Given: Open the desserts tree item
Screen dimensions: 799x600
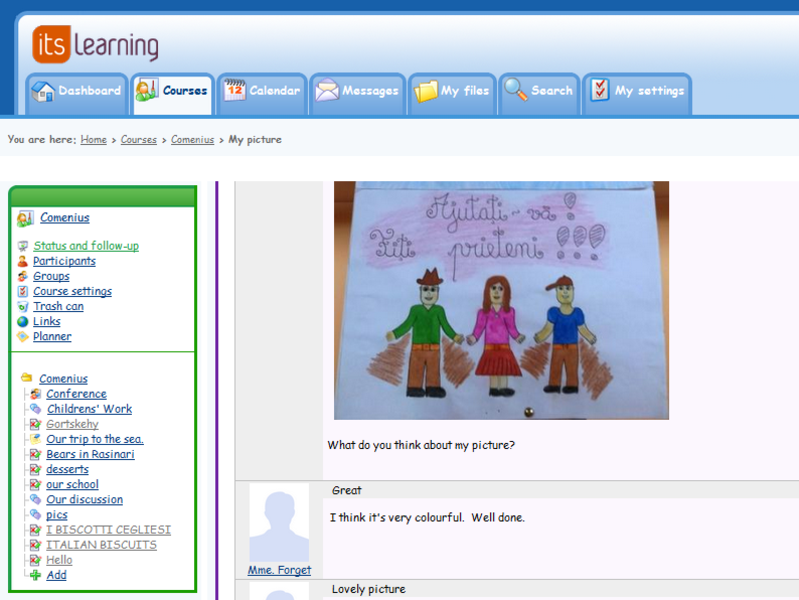Looking at the screenshot, I should pyautogui.click(x=67, y=469).
